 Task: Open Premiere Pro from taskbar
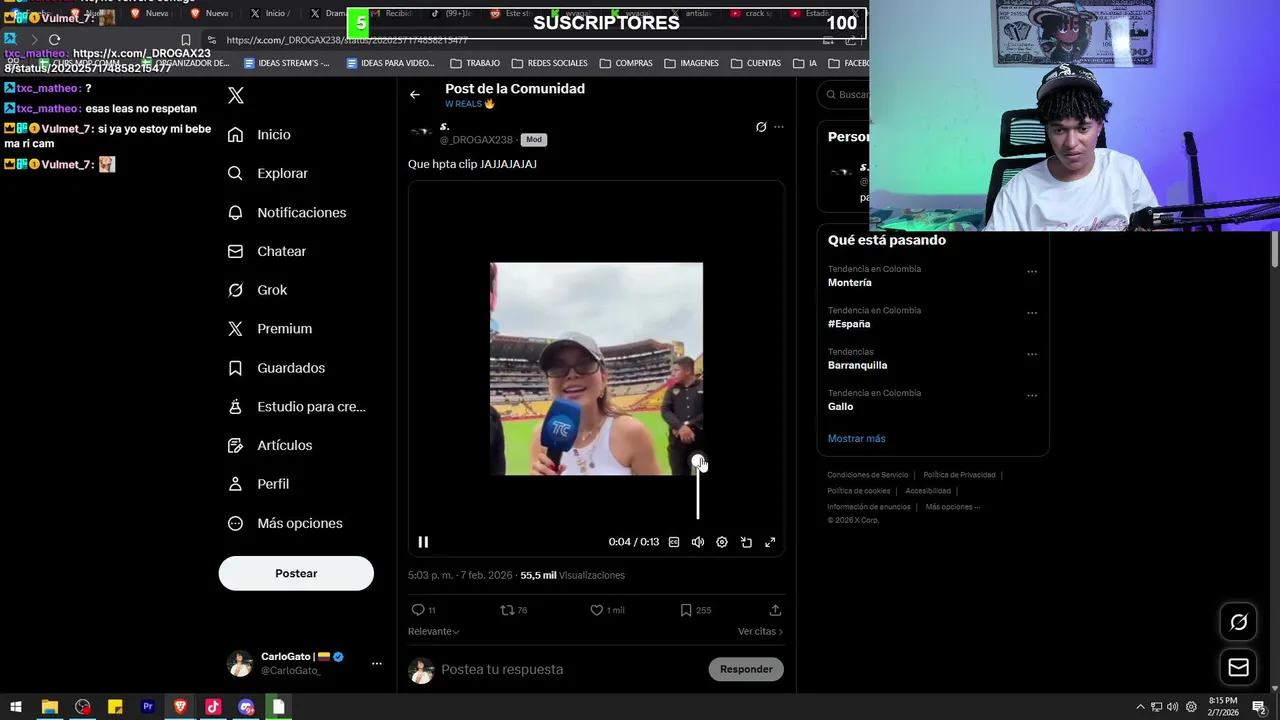[x=148, y=707]
